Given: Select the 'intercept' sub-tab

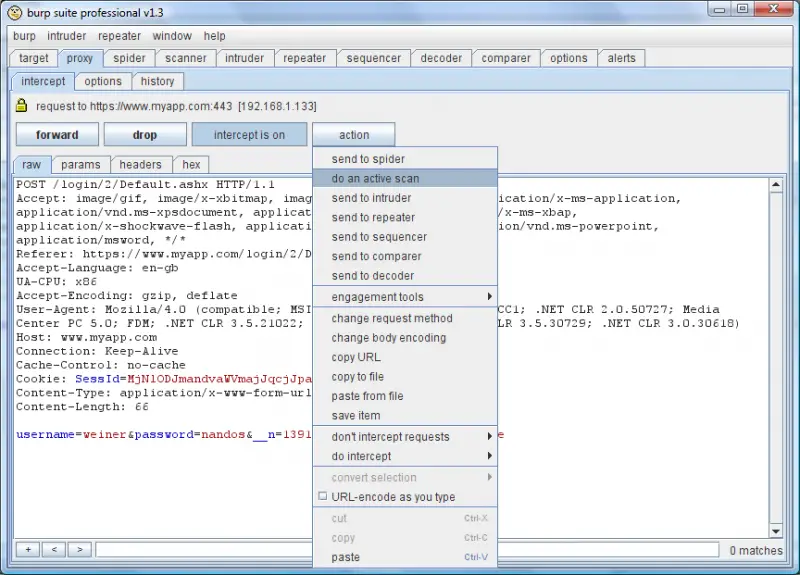Looking at the screenshot, I should [x=43, y=81].
